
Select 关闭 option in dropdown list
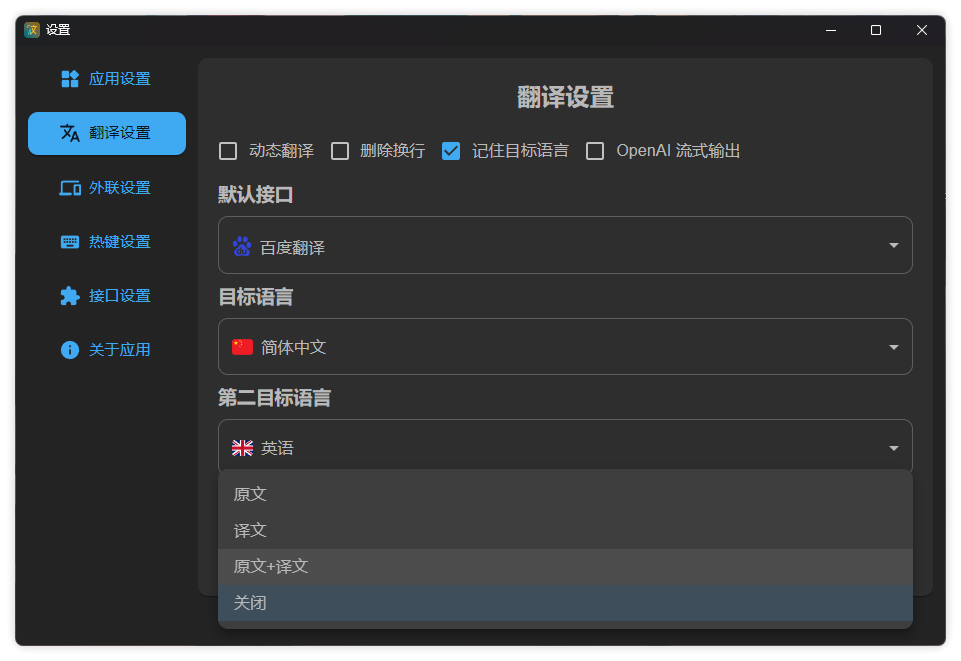pos(565,603)
